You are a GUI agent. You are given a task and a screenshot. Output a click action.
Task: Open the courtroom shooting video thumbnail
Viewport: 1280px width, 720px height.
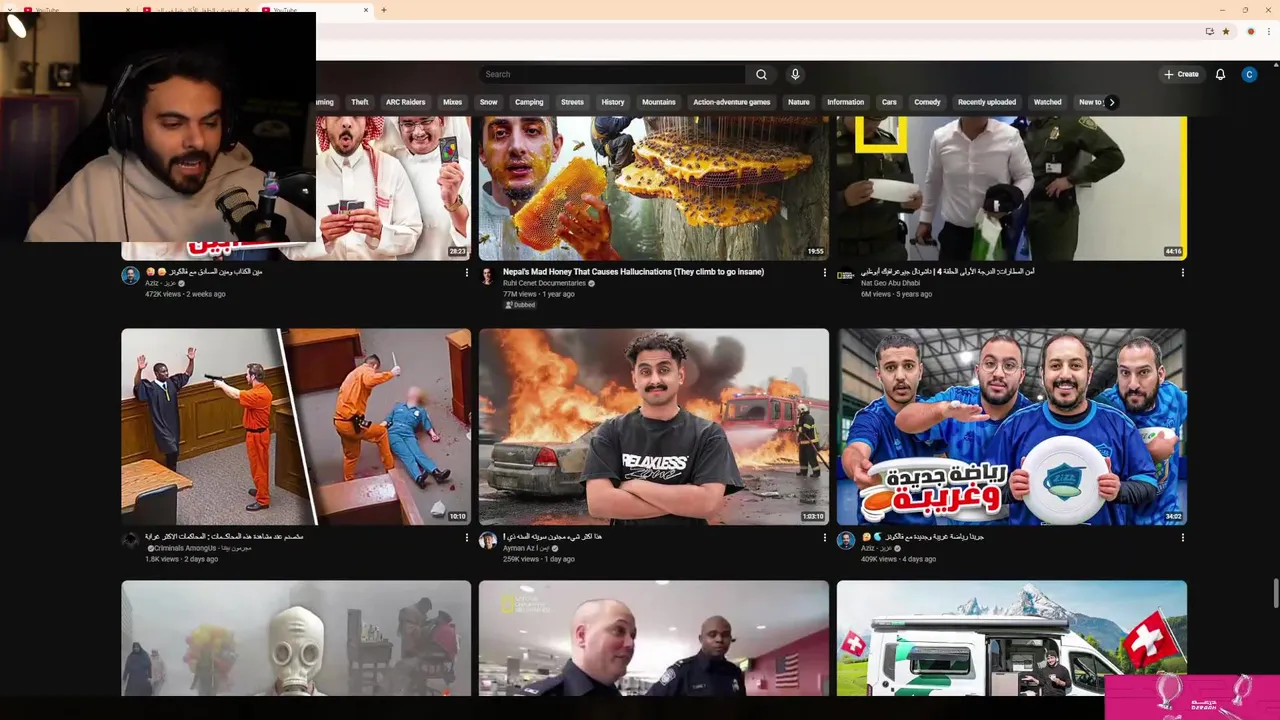(296, 427)
